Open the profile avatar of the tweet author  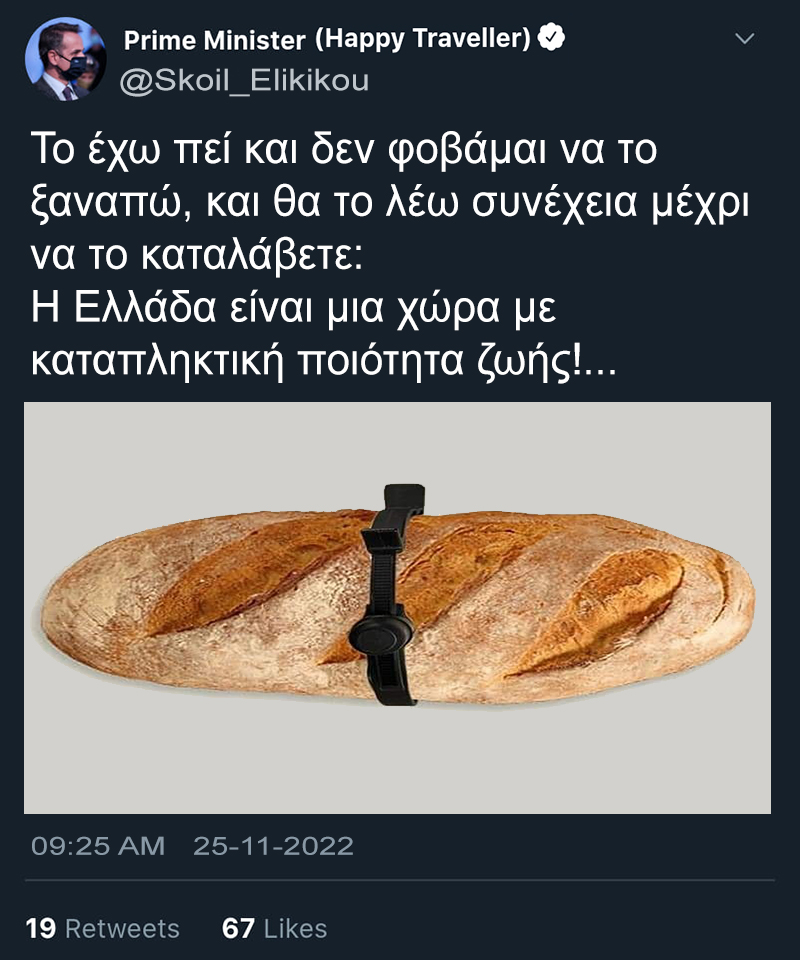65,59
